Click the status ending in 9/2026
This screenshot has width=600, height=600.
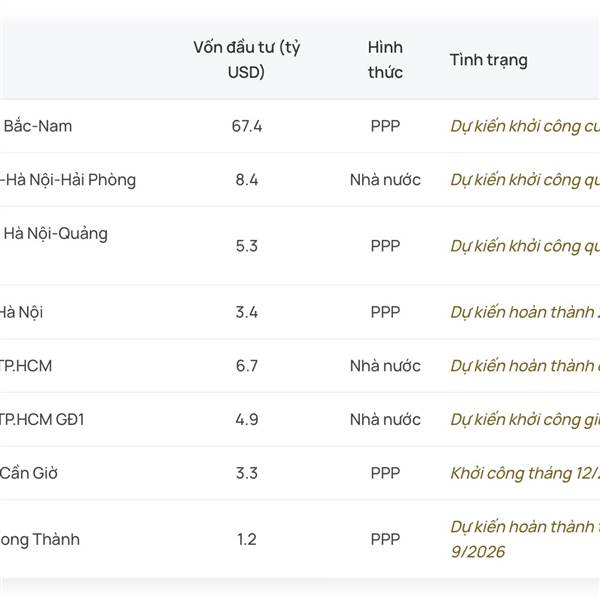pos(478,551)
